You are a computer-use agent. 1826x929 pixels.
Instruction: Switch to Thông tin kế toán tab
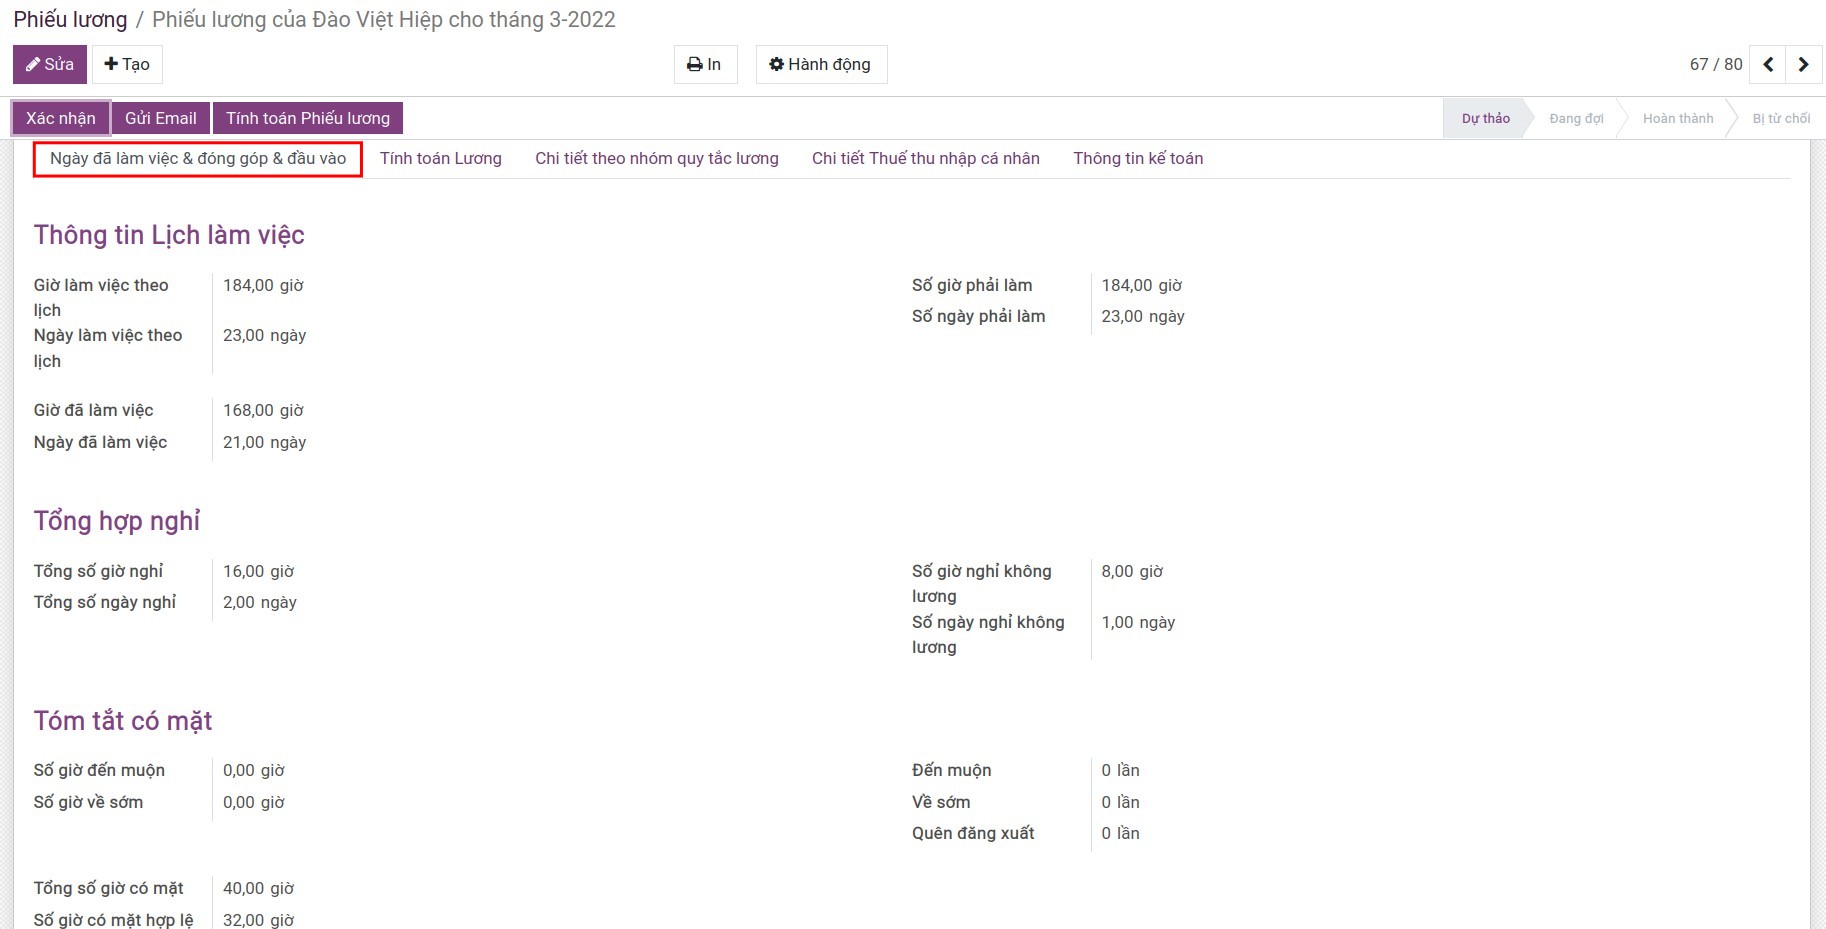coord(1138,158)
